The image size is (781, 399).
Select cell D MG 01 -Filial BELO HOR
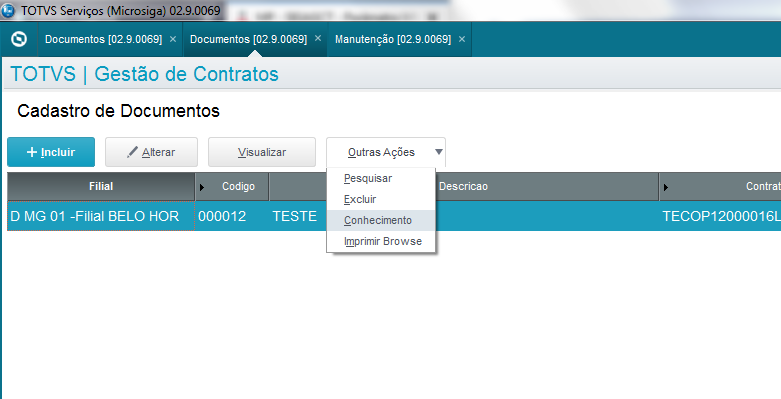pos(101,216)
